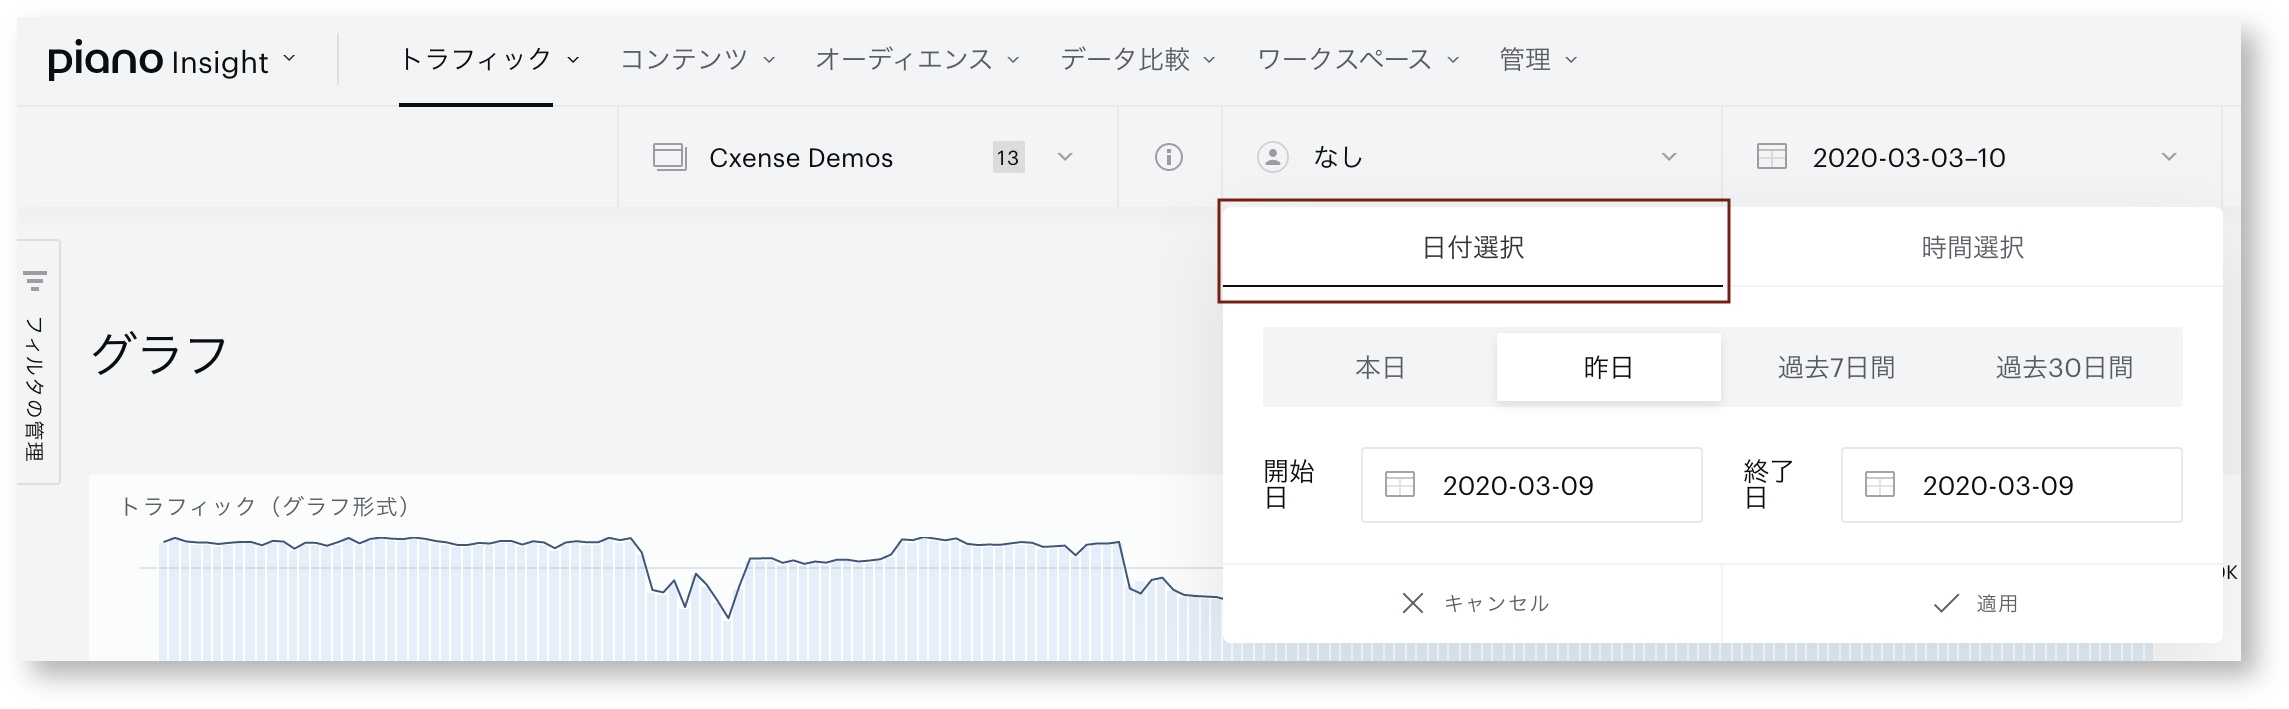
Task: Click the 終了日 date field
Action: click(2011, 485)
